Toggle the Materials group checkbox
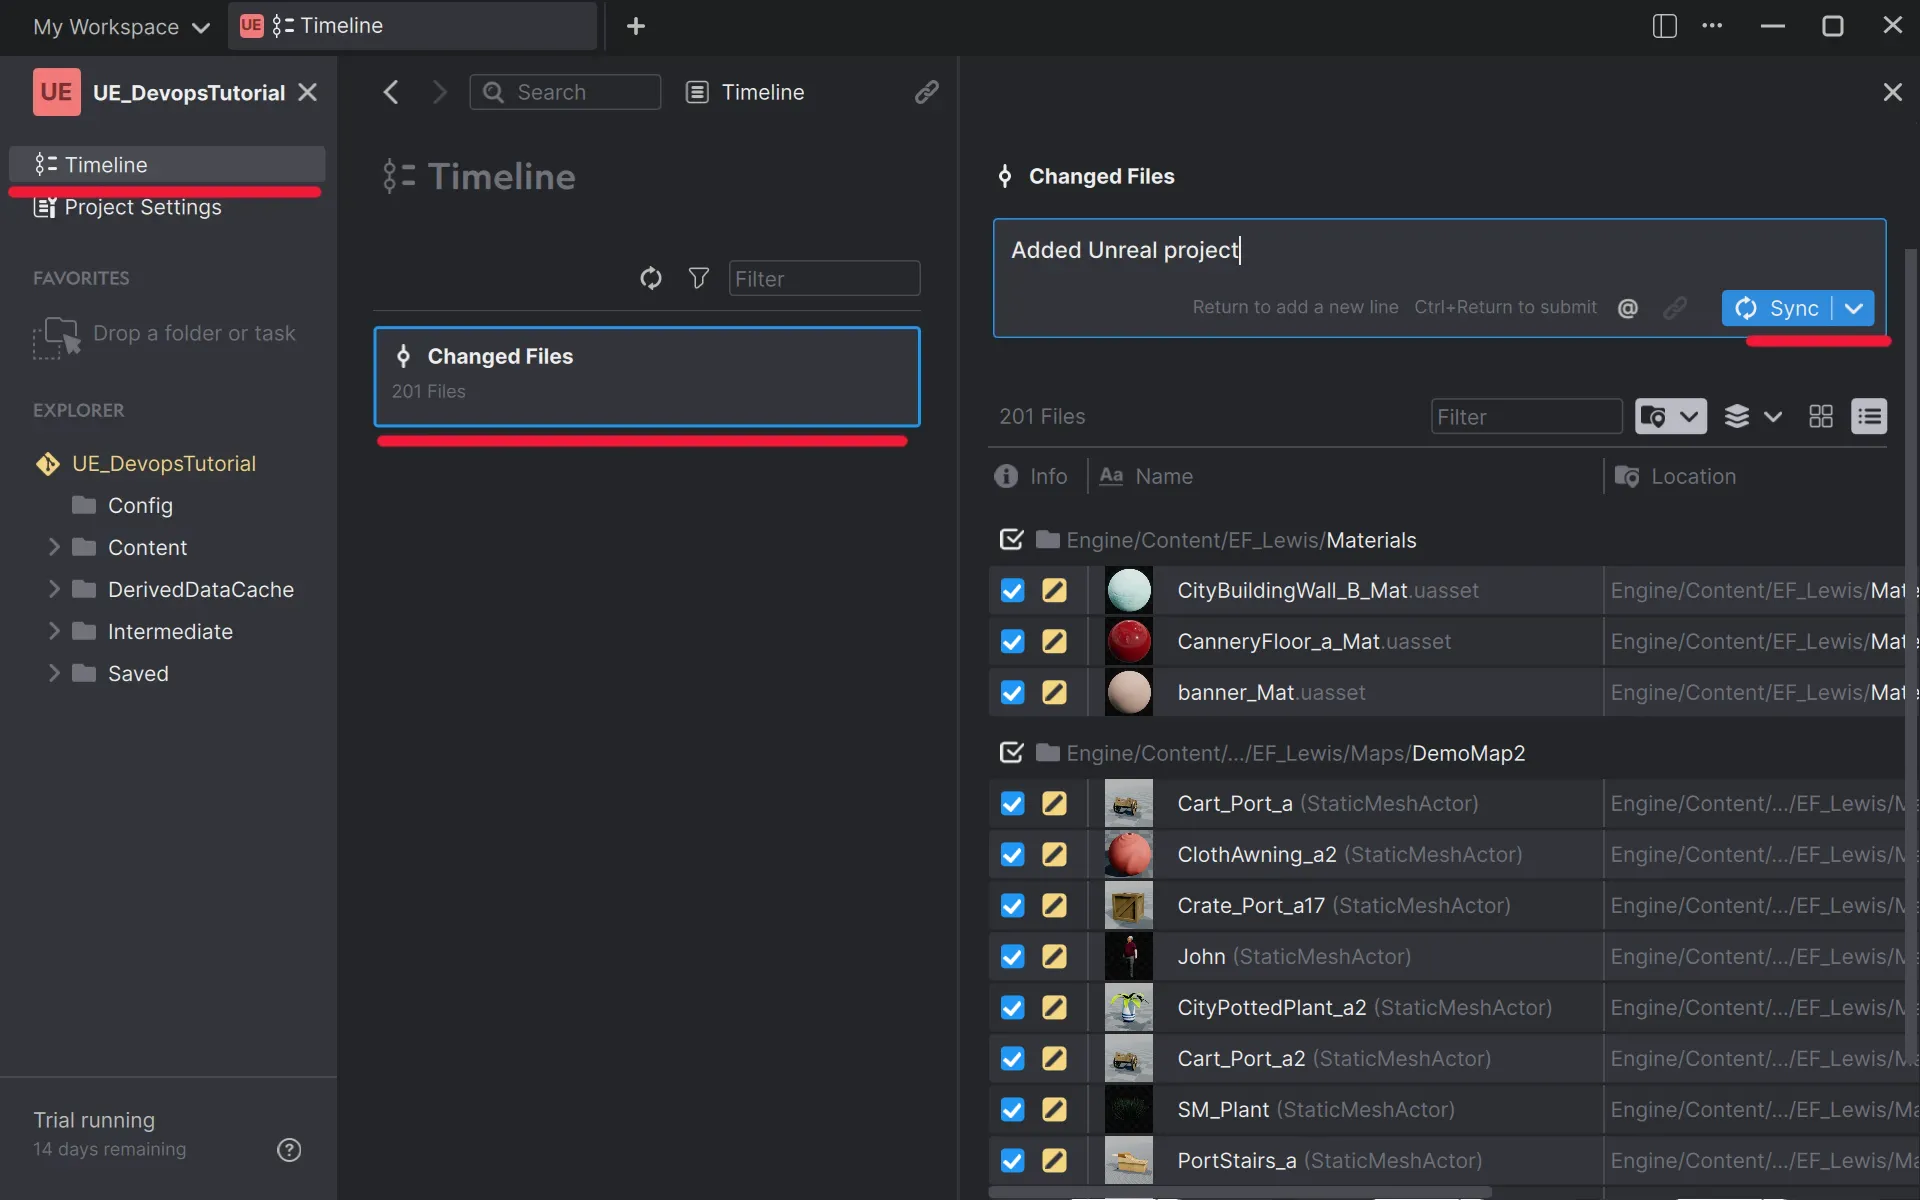This screenshot has height=1200, width=1920. (1011, 539)
